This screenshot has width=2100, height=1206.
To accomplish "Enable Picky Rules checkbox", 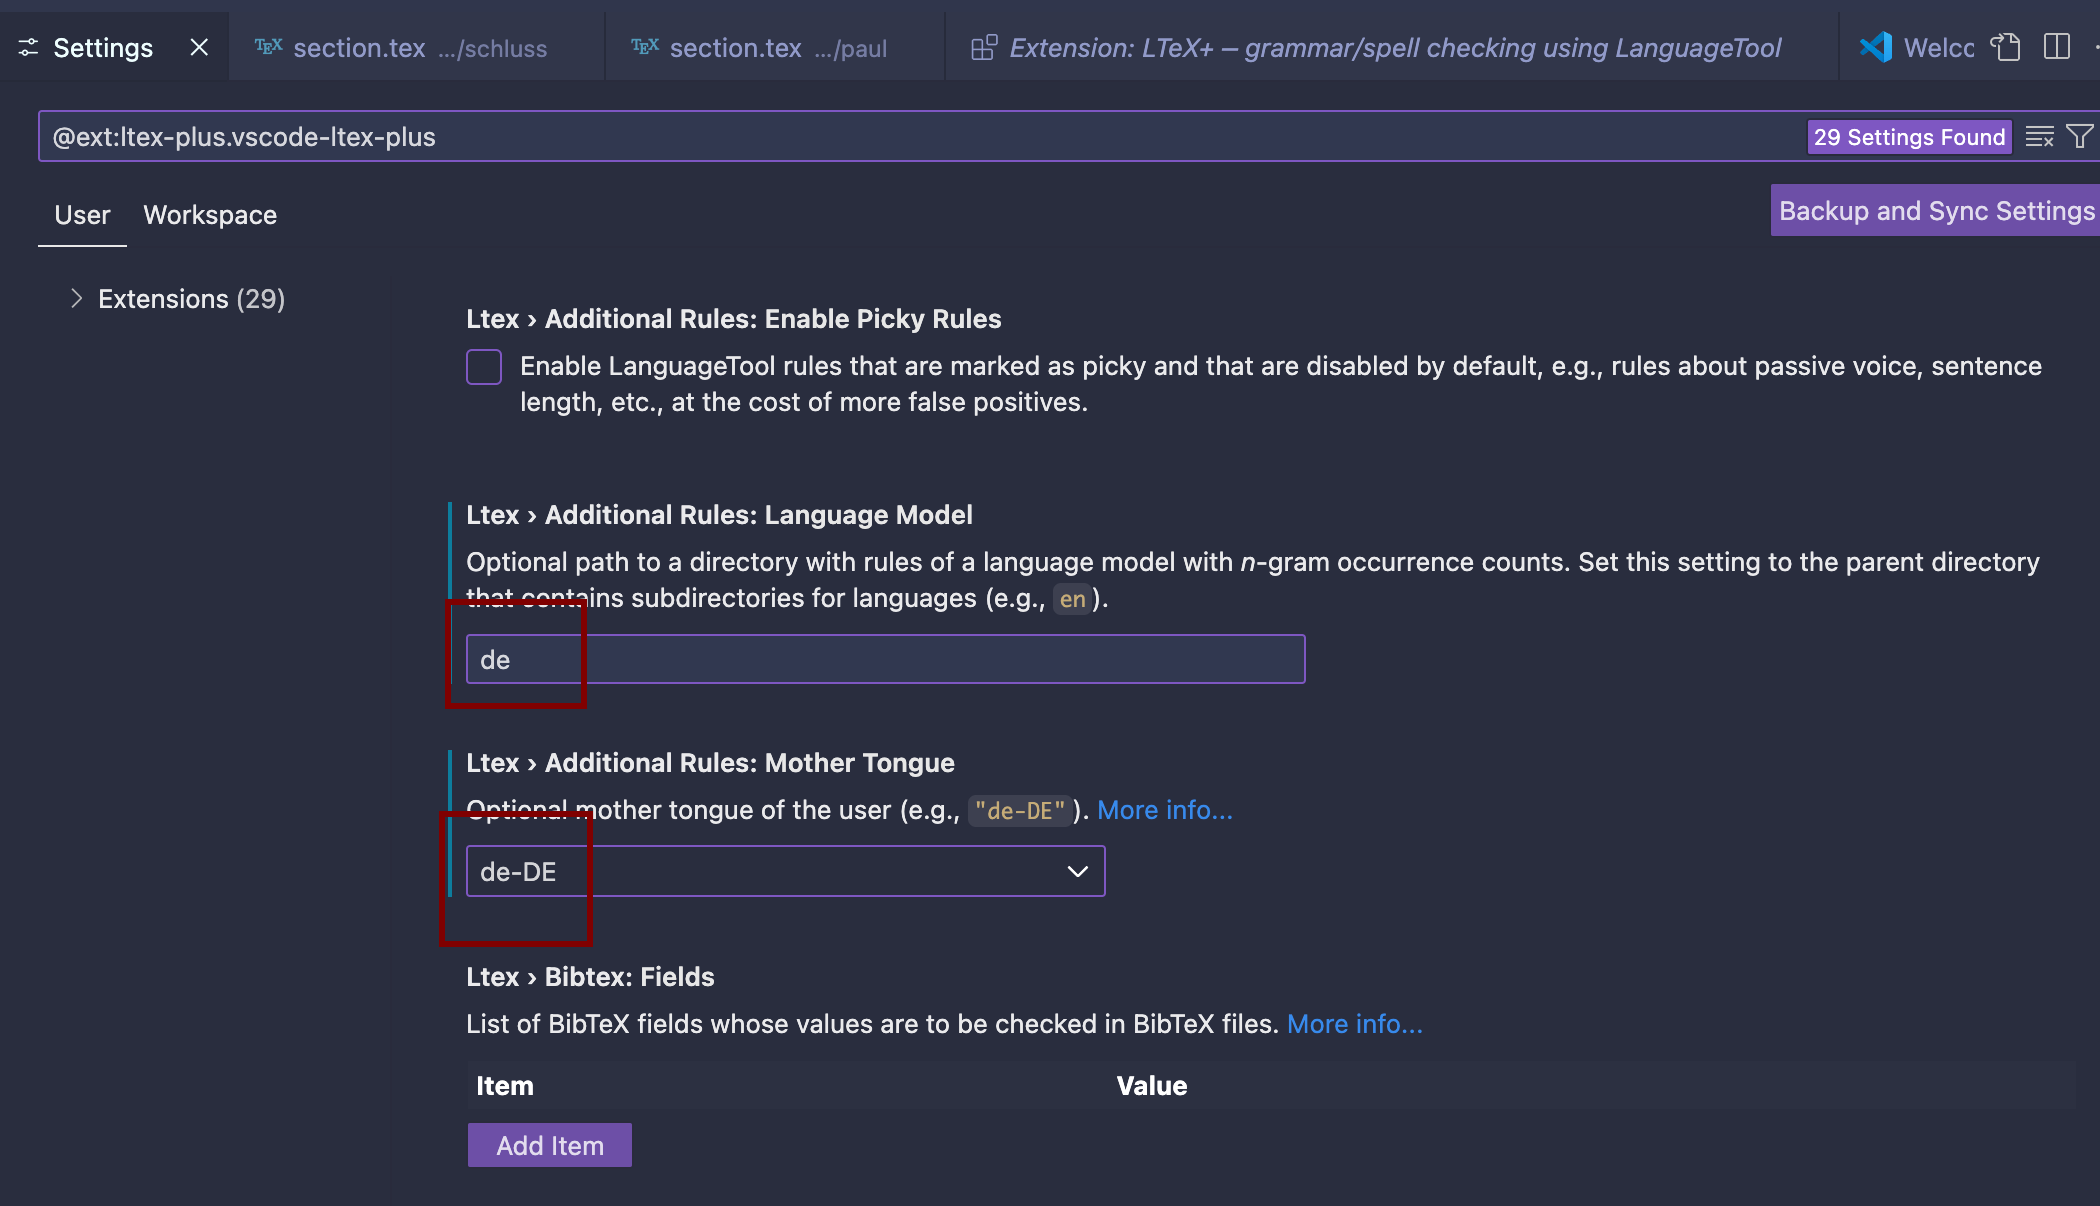I will (484, 367).
